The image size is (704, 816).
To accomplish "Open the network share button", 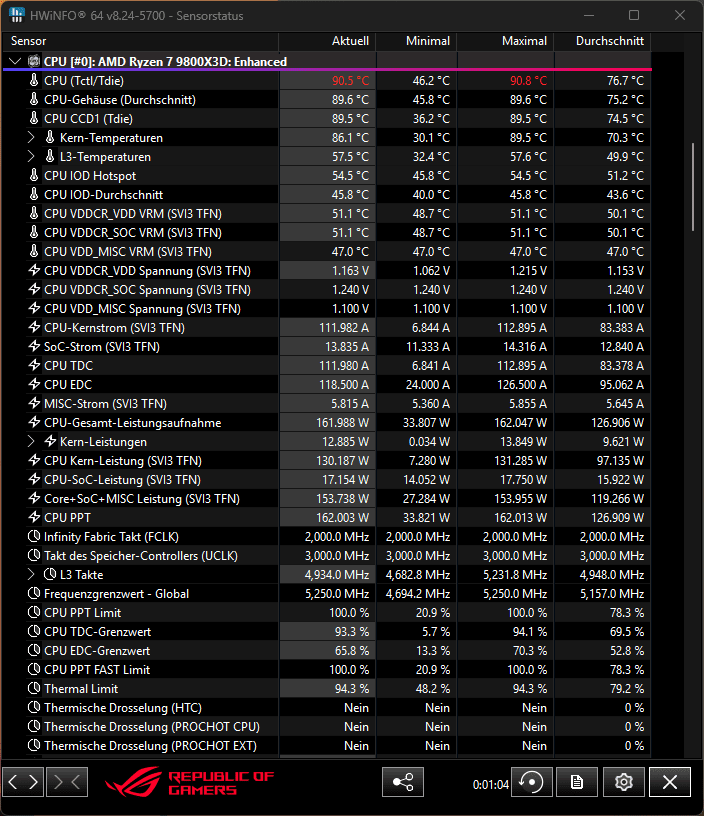I will (x=403, y=782).
